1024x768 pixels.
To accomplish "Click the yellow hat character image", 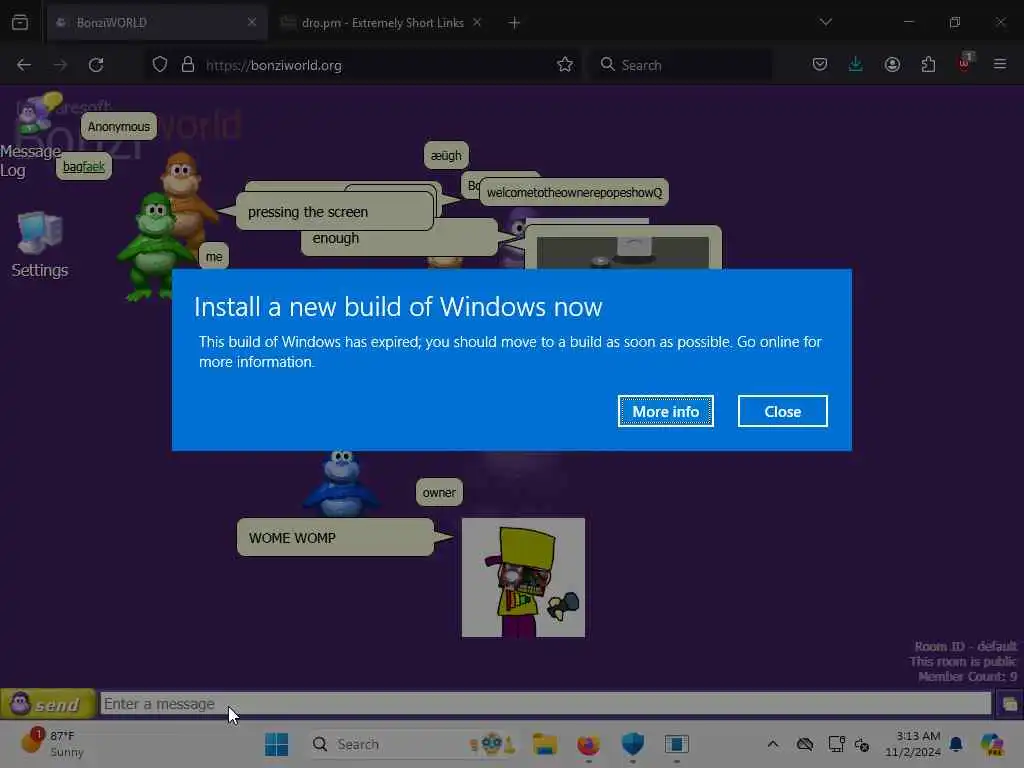I will (523, 577).
